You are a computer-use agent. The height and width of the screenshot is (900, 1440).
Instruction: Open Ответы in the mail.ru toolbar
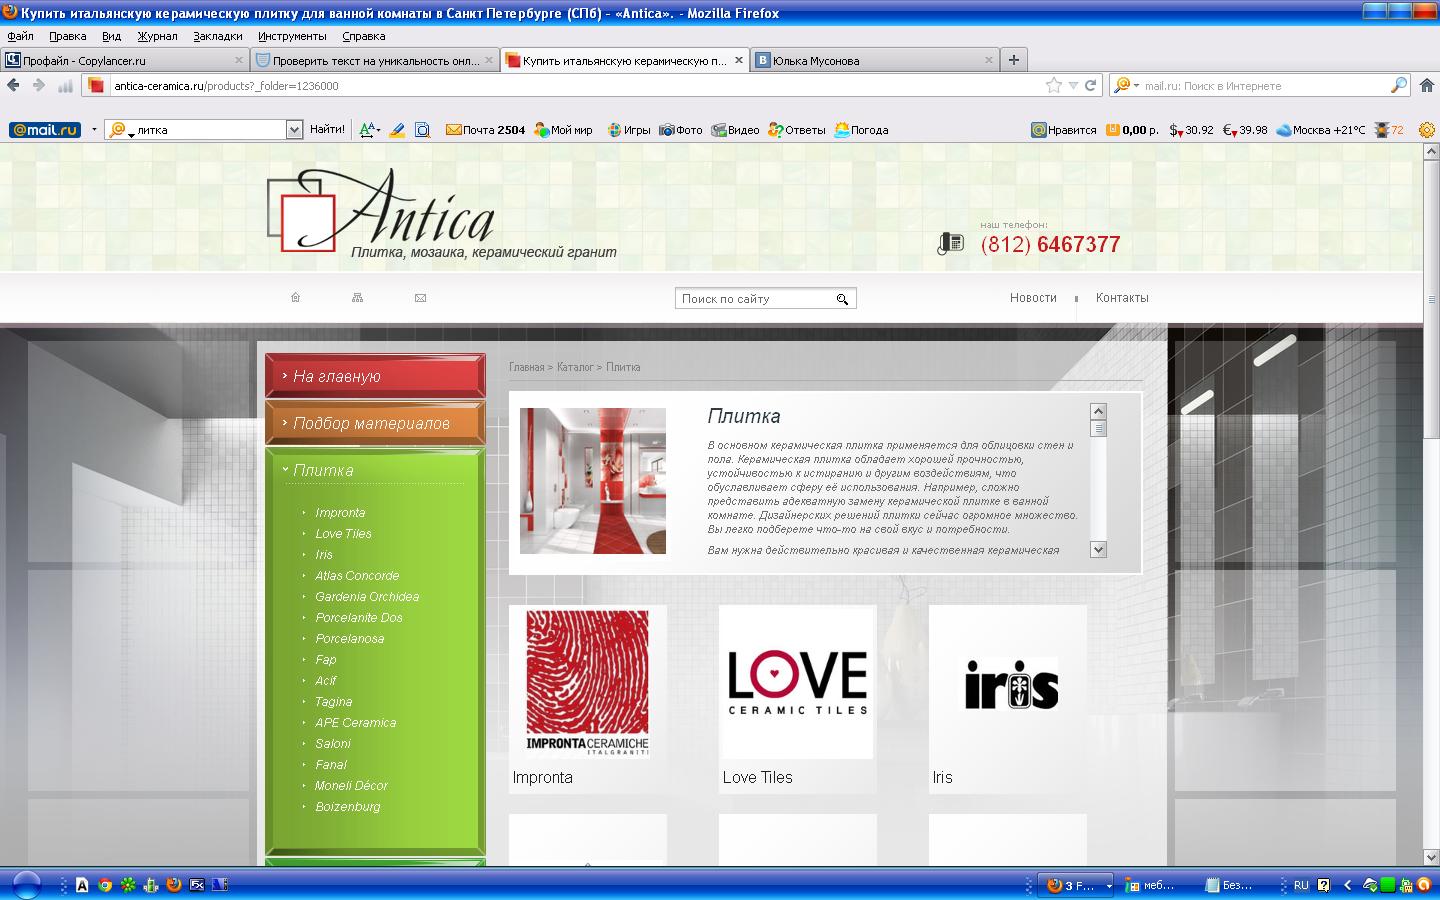[x=797, y=130]
